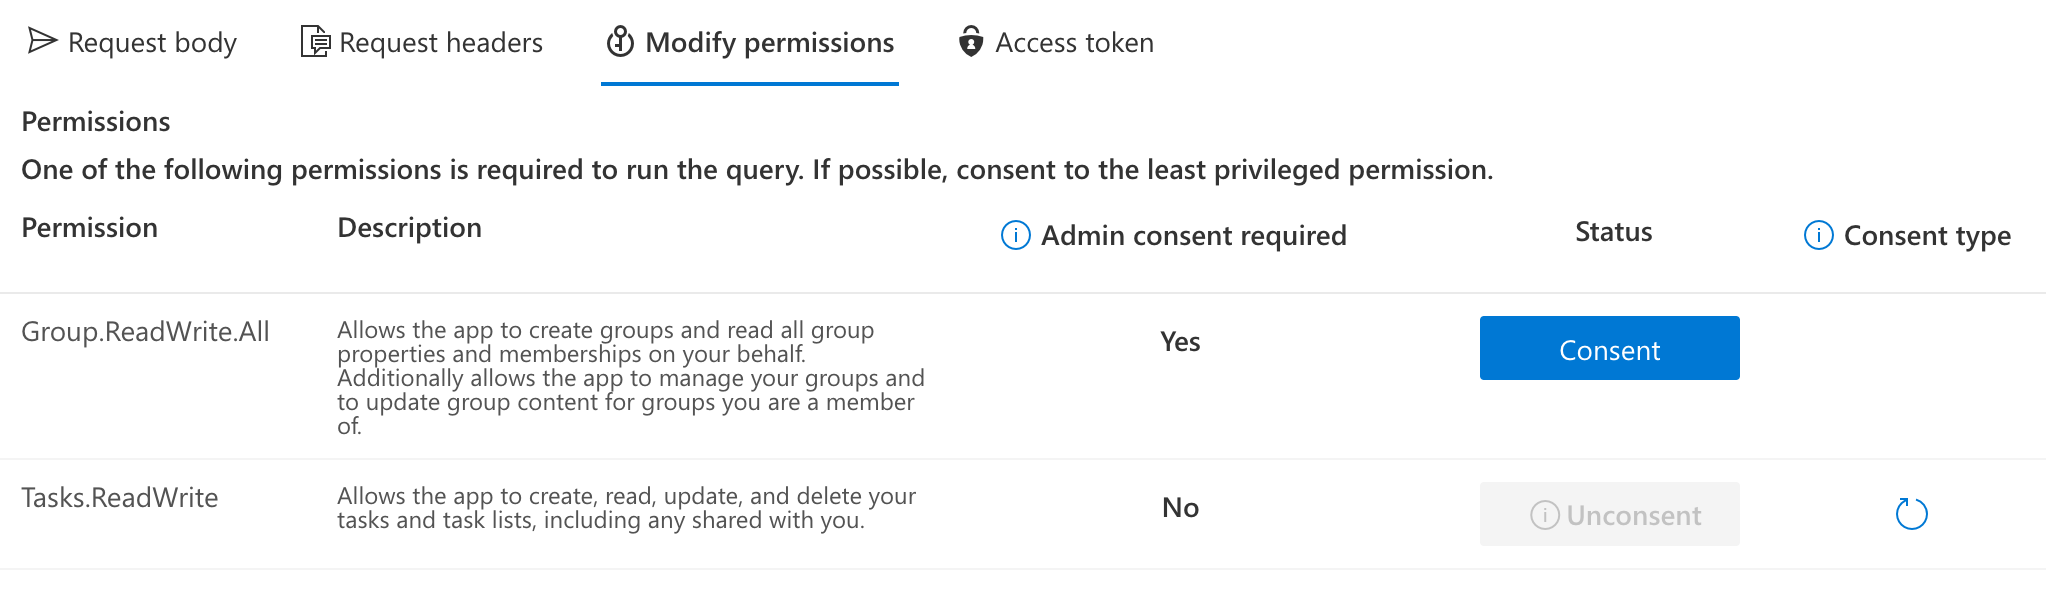The width and height of the screenshot is (2046, 604).
Task: Click the paper-plane icon beside Request body
Action: coord(42,41)
